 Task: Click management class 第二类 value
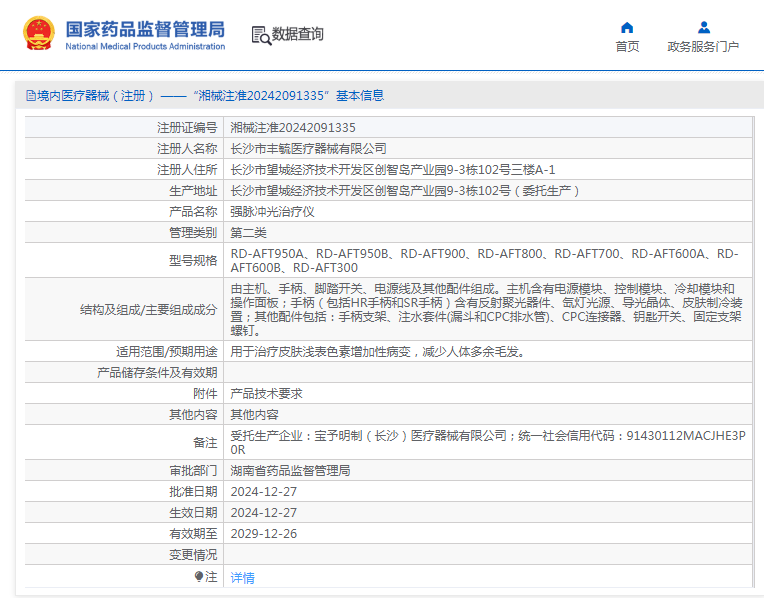pos(248,232)
